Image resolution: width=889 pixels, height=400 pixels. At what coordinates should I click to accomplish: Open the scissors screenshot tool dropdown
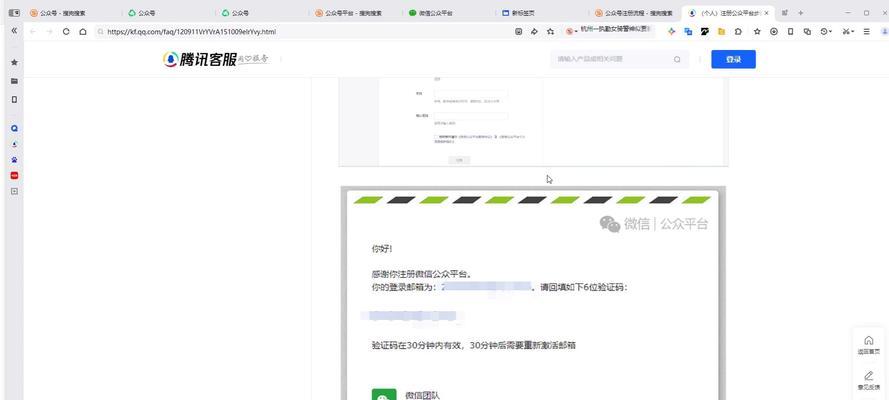tap(848, 32)
